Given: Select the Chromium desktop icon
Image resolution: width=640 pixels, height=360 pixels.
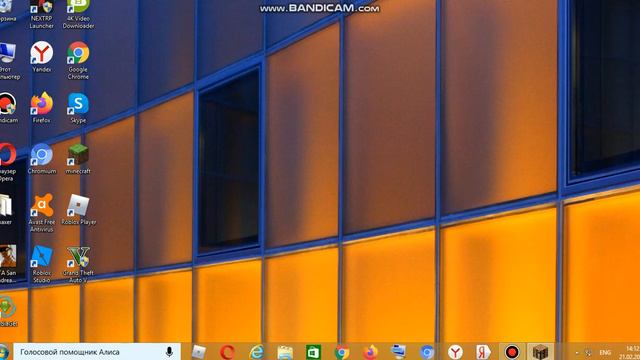Looking at the screenshot, I should click(x=42, y=159).
